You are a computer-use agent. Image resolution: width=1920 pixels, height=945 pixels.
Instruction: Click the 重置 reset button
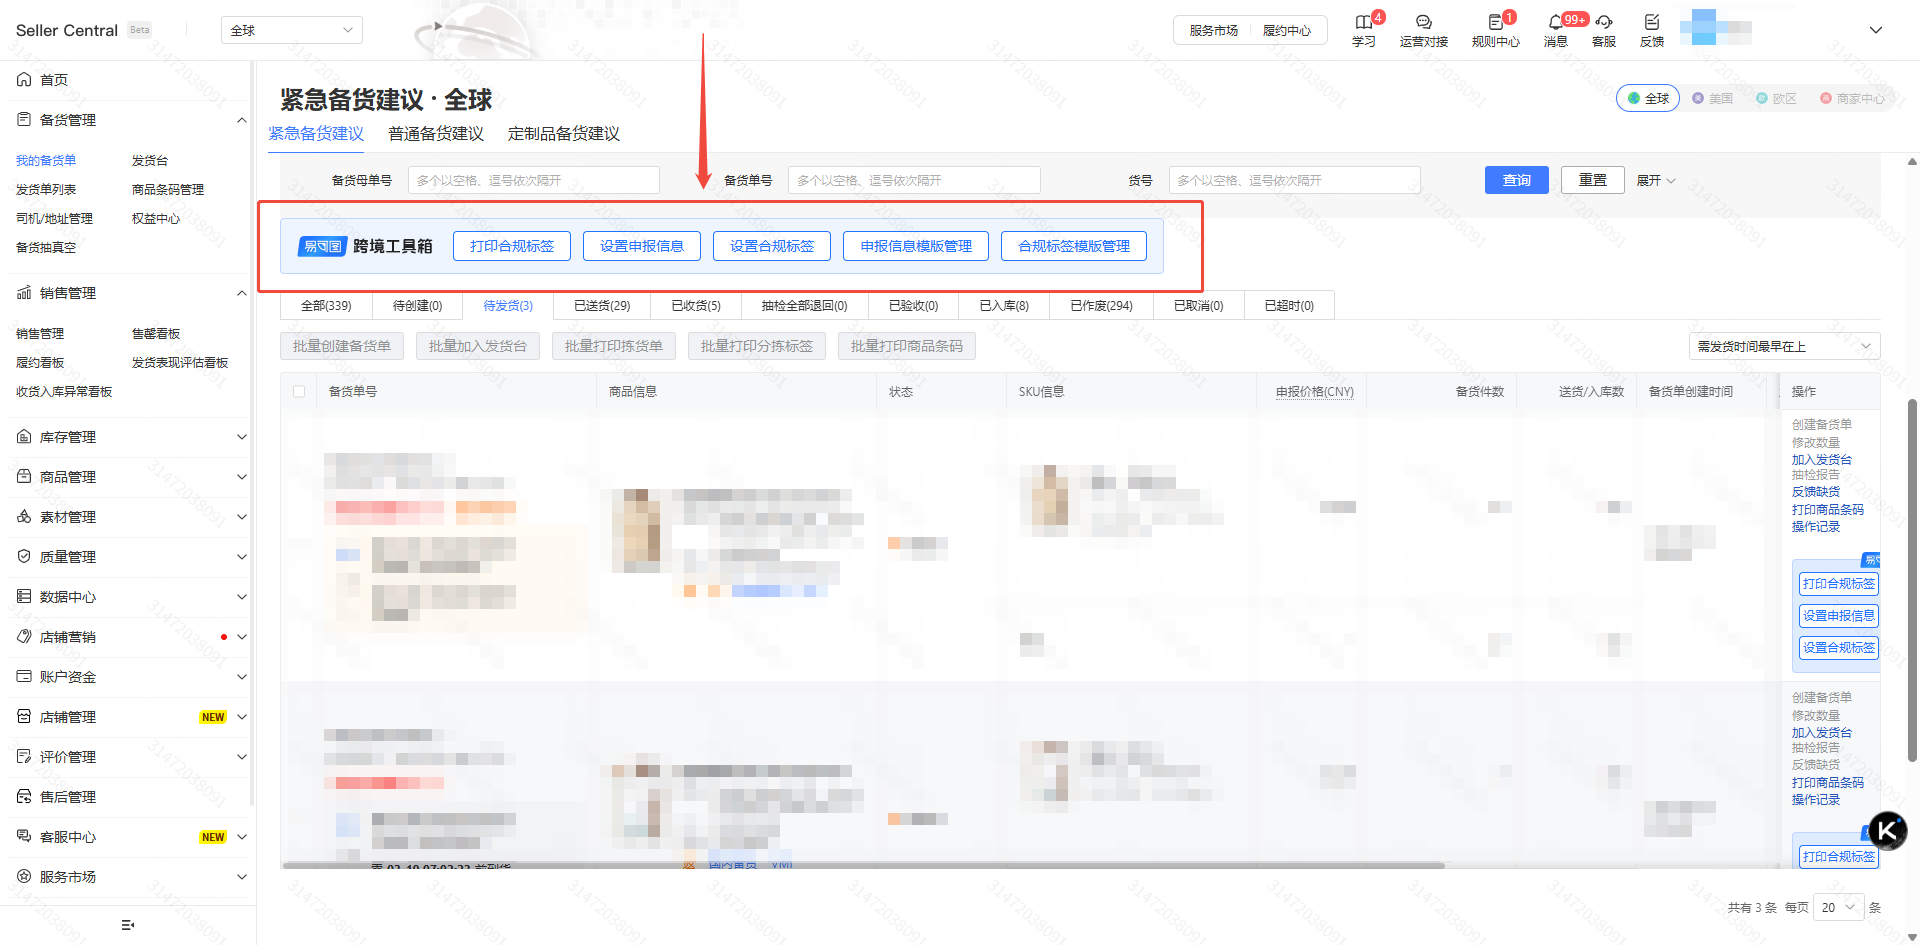pyautogui.click(x=1593, y=180)
